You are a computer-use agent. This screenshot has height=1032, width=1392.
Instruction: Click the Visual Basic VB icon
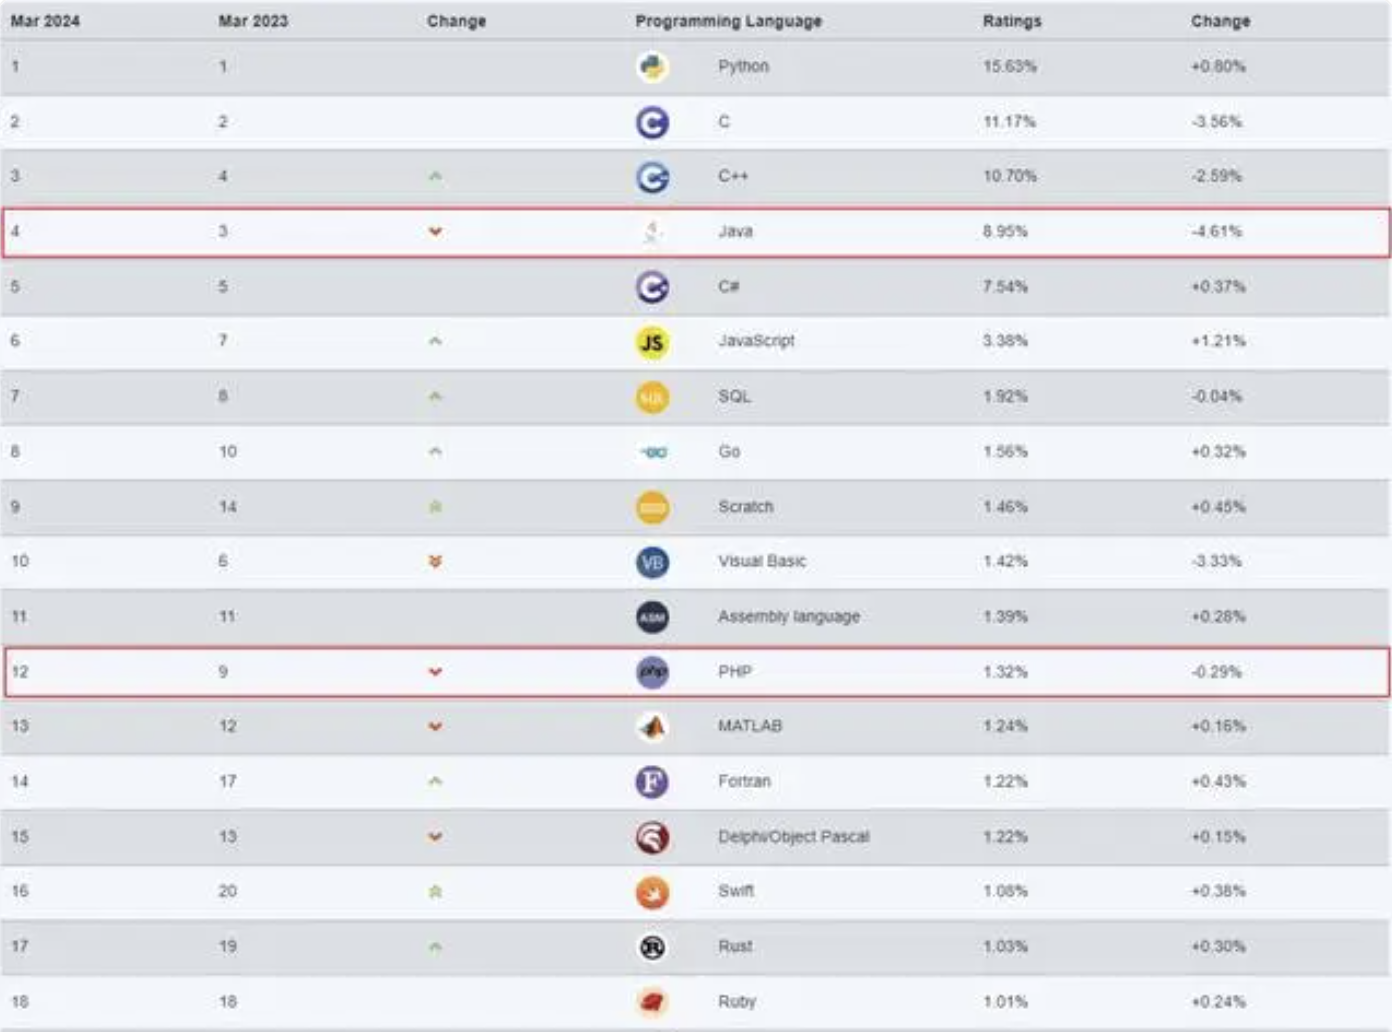(652, 562)
